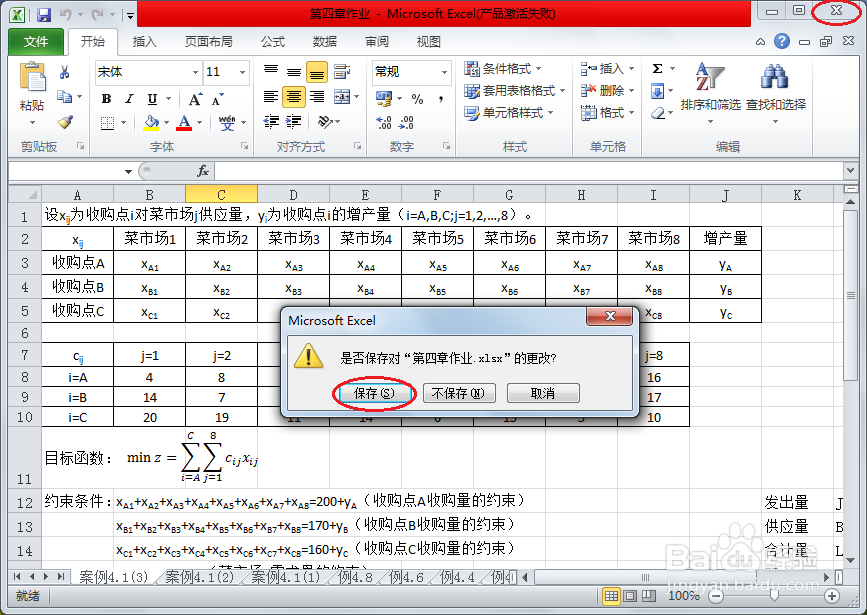Switch to the 页面布局 tab
Screen dimensions: 867x615
click(x=208, y=41)
